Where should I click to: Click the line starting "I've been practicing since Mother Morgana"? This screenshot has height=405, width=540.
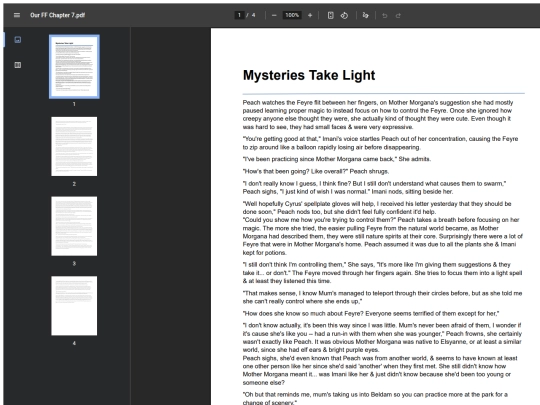[337, 159]
